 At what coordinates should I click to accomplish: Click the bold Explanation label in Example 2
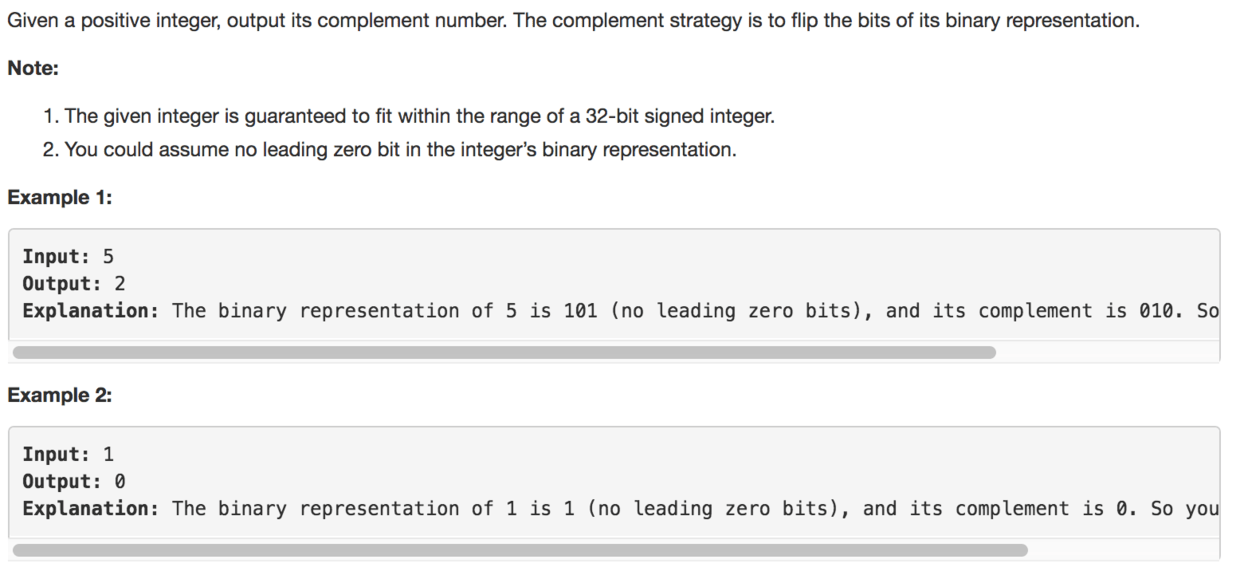click(x=91, y=509)
